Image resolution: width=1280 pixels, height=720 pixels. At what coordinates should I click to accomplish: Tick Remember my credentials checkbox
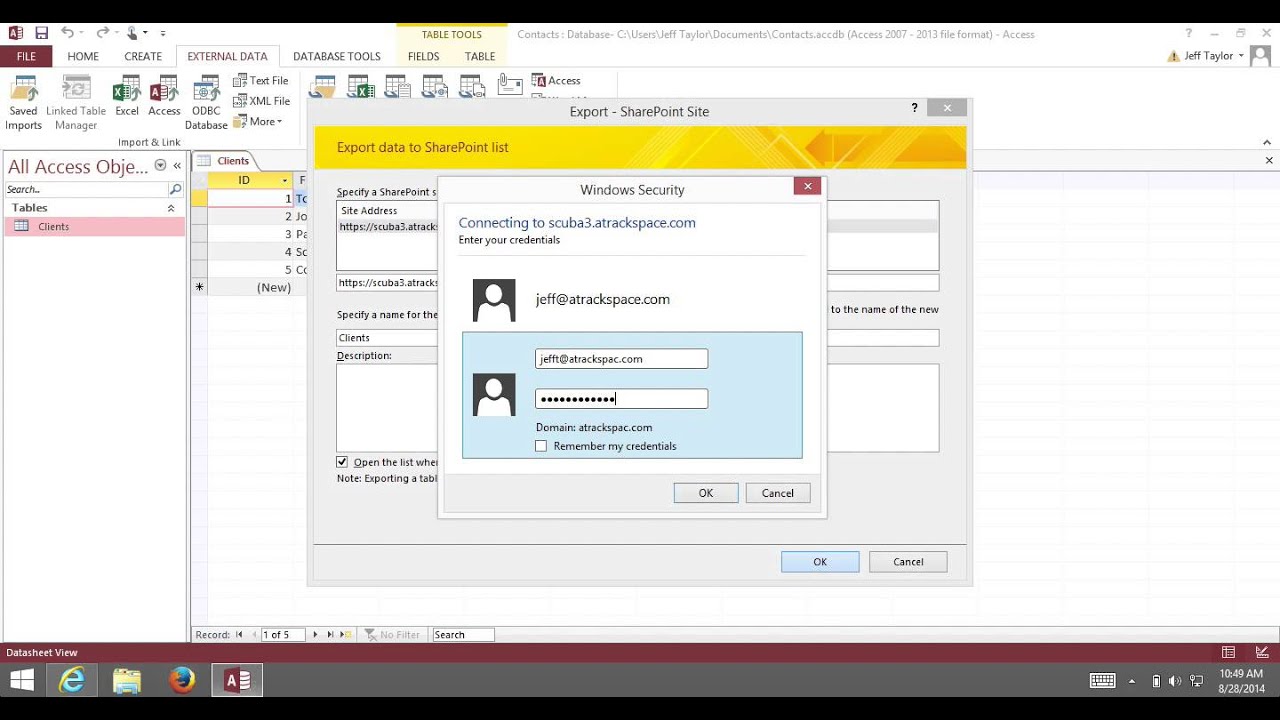click(x=541, y=446)
